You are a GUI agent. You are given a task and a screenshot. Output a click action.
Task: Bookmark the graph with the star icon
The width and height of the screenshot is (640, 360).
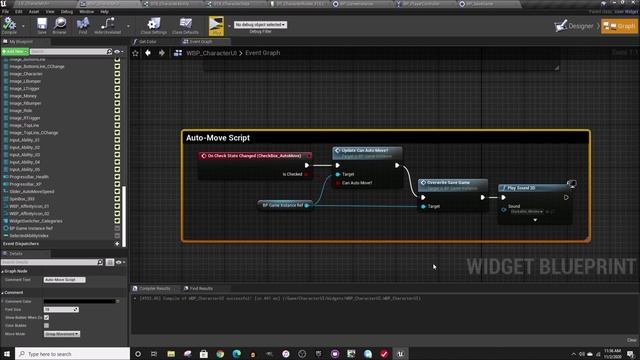[136, 53]
